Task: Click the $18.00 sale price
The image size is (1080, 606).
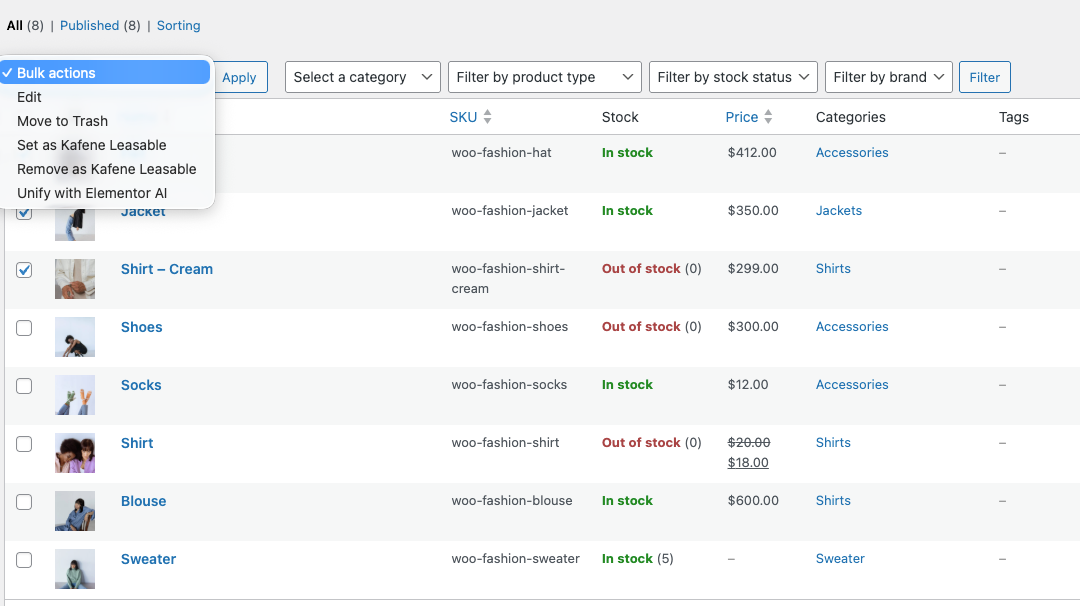Action: (748, 463)
